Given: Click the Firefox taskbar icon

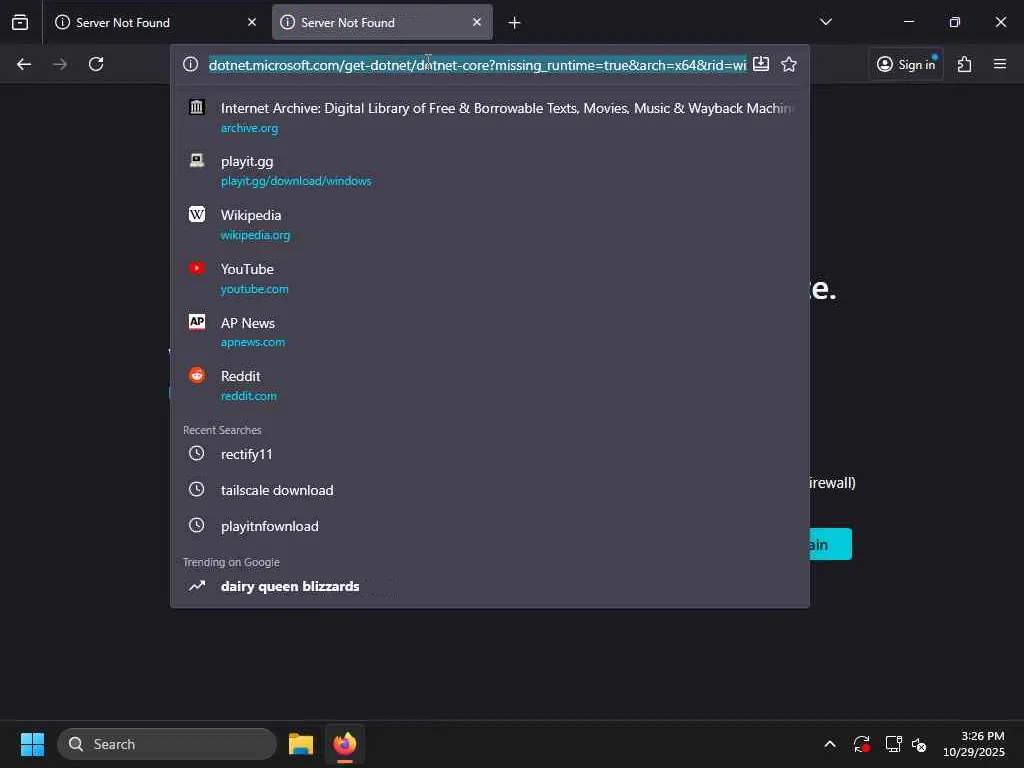Looking at the screenshot, I should (x=345, y=744).
